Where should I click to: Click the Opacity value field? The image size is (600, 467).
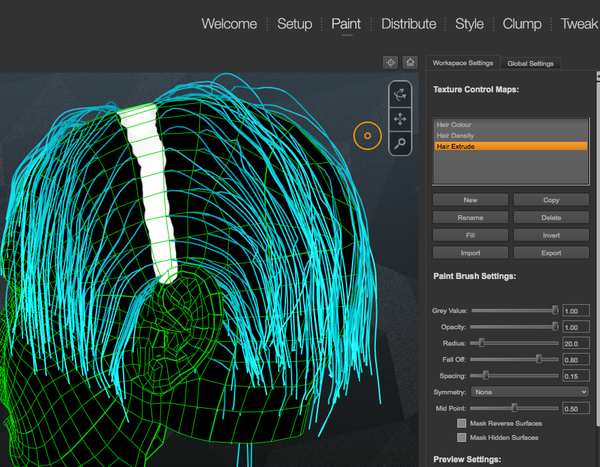[x=576, y=327]
